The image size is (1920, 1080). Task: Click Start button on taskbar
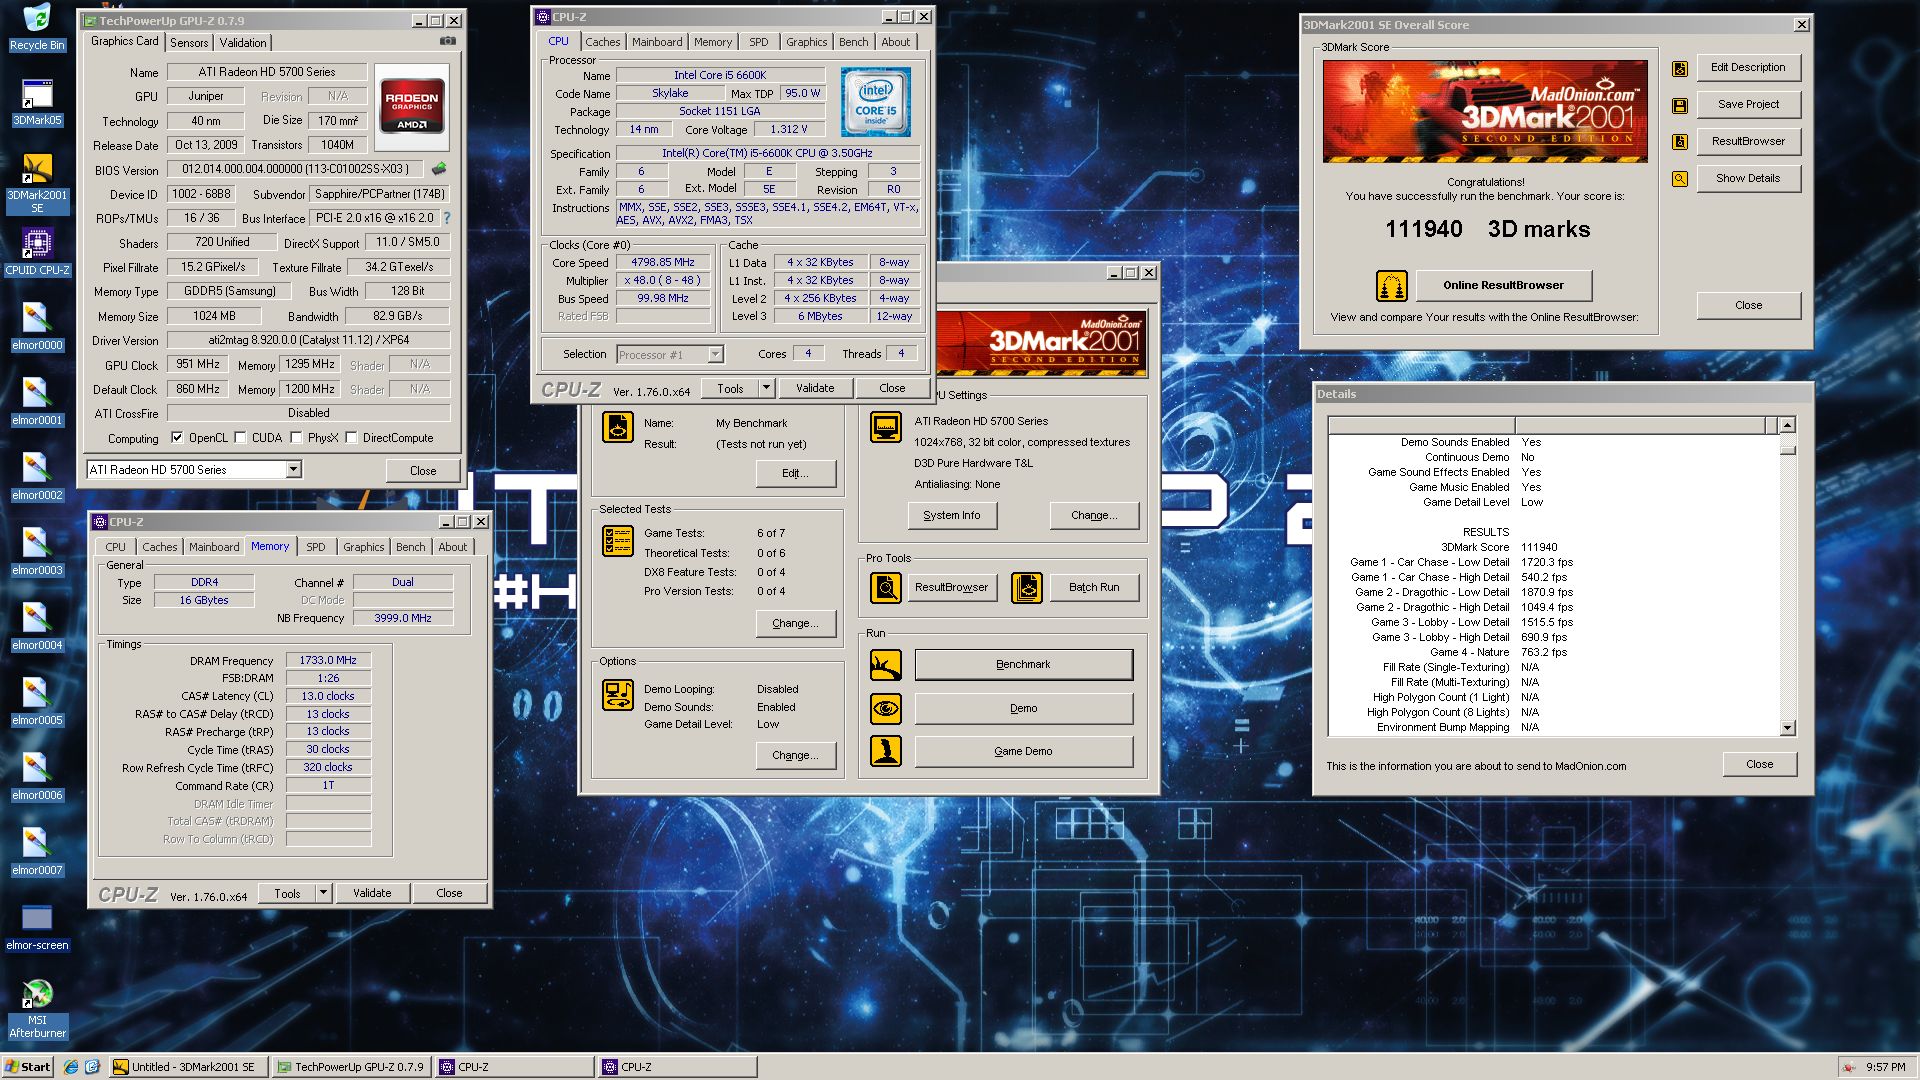pos(28,1067)
